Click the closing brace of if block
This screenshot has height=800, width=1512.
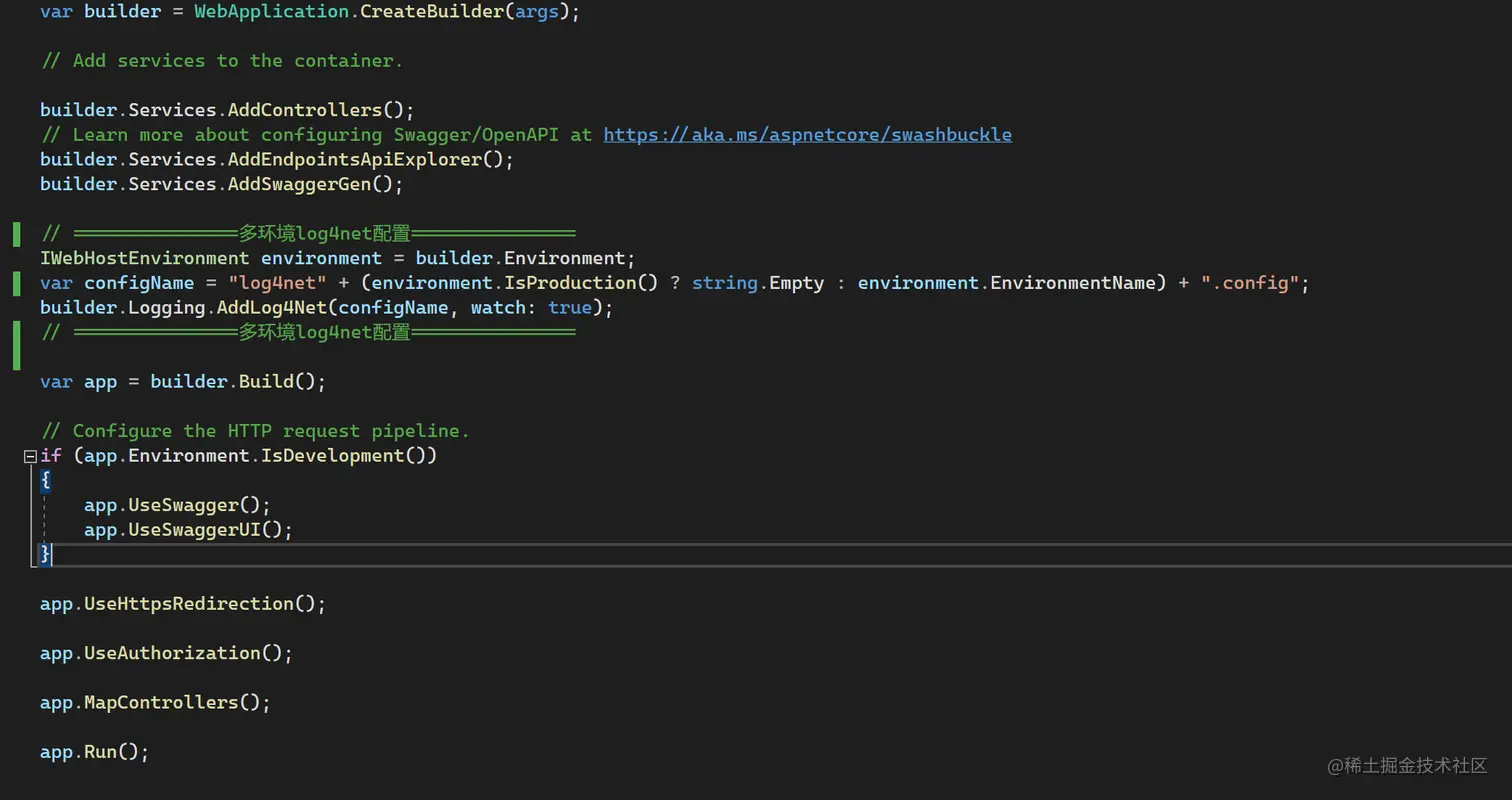coord(45,554)
